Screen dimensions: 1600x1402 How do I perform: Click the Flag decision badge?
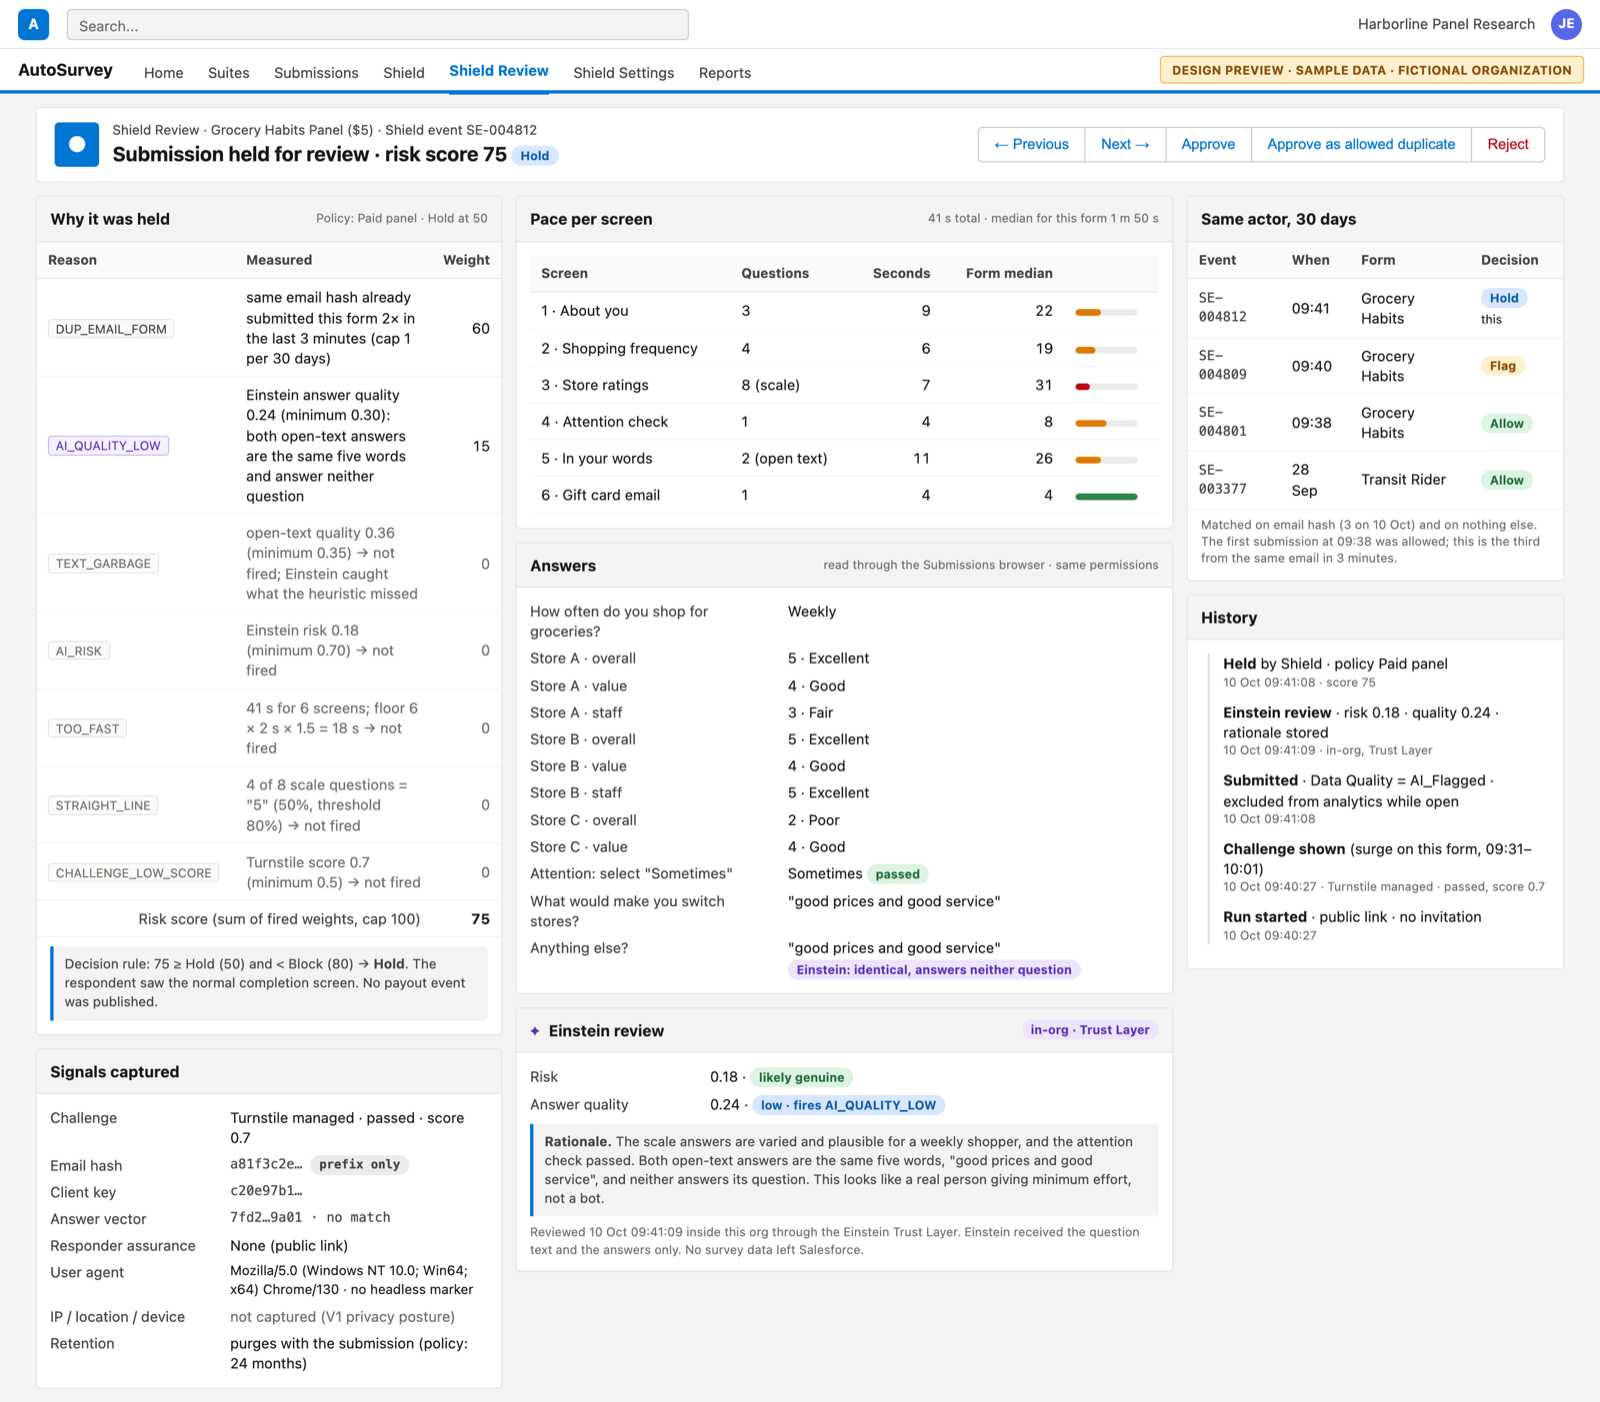(x=1502, y=366)
